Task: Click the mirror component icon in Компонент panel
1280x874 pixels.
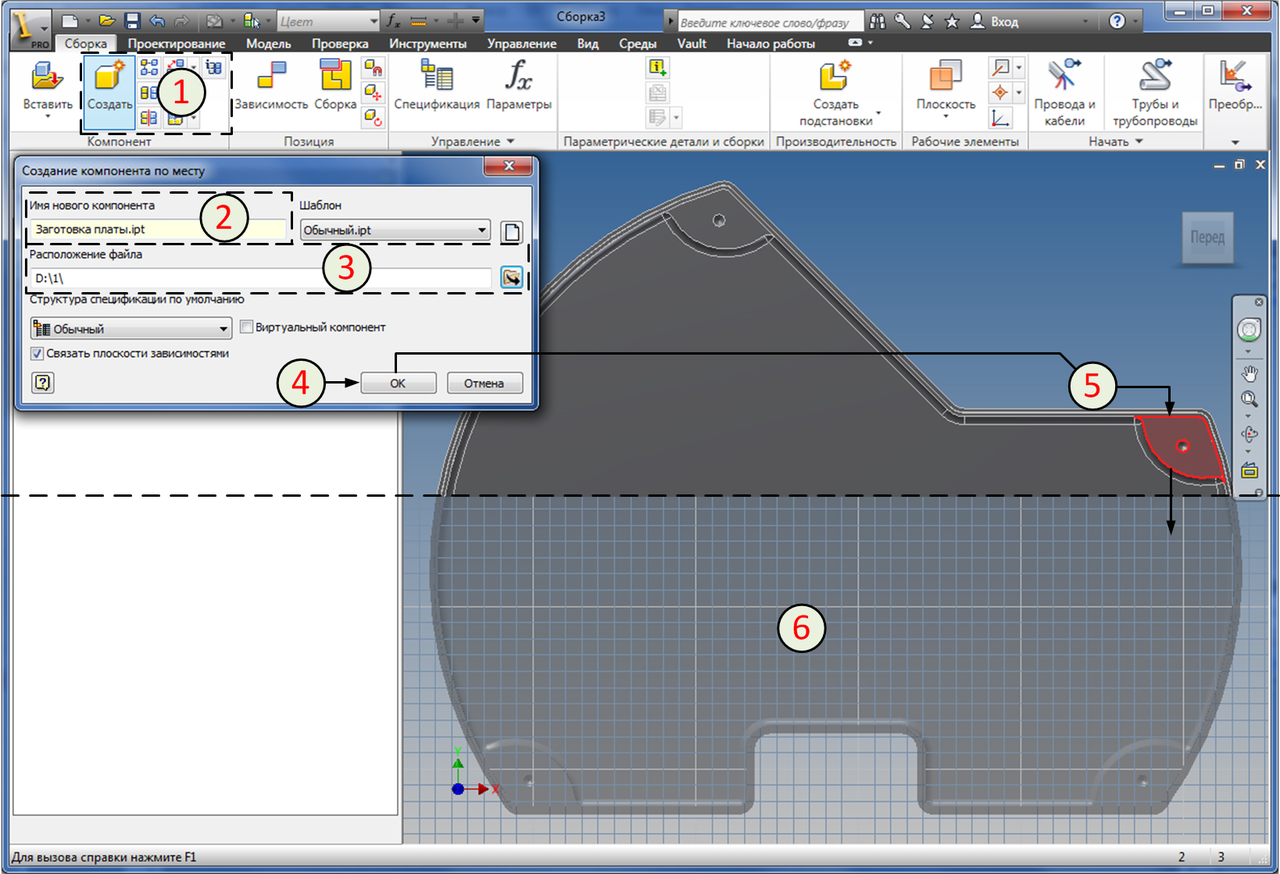Action: click(x=149, y=118)
